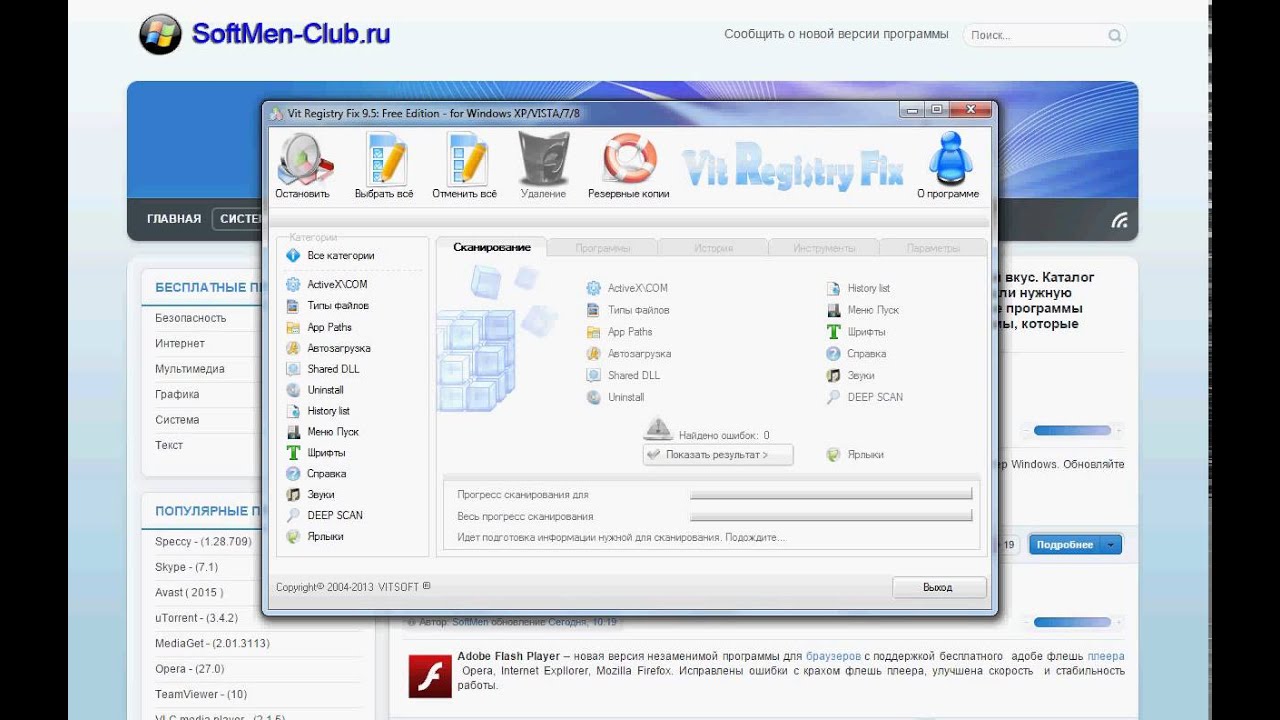This screenshot has width=1280, height=720.
Task: Open uTorrent - (3.4.2) popular program link
Action: click(x=196, y=618)
